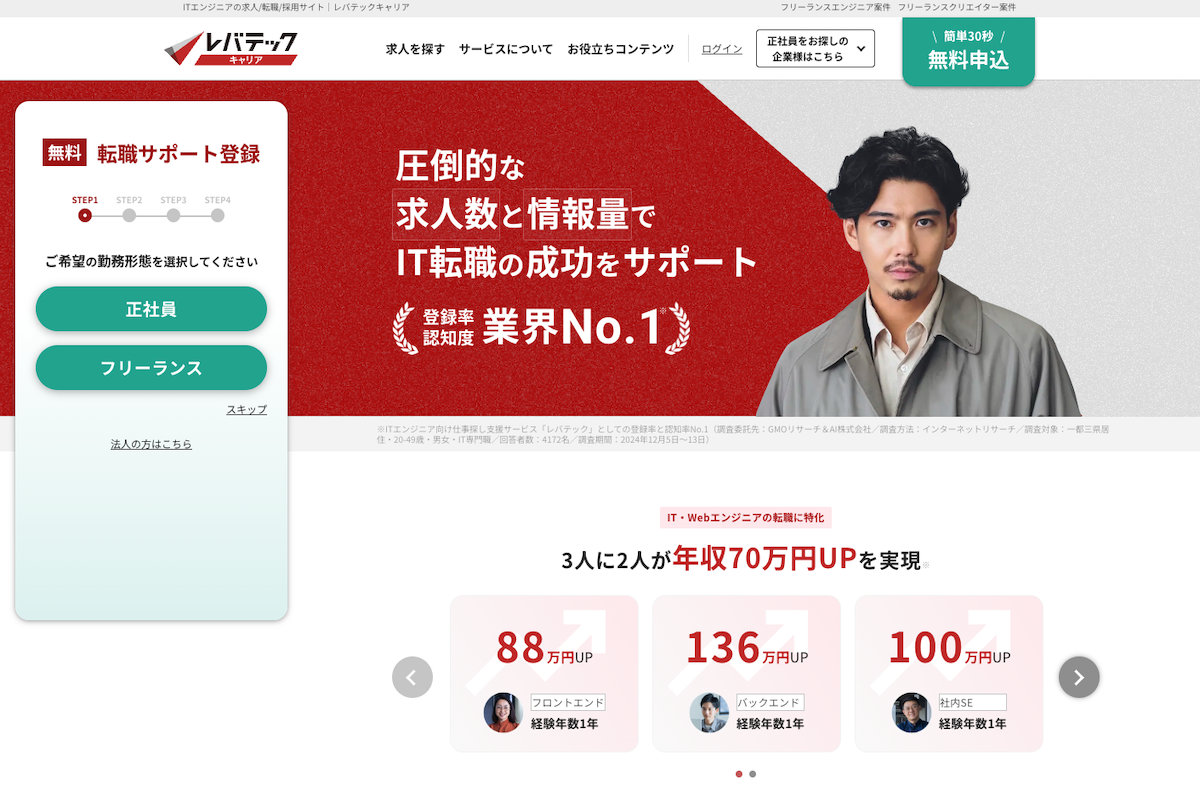Image resolution: width=1200 pixels, height=800 pixels.
Task: Open the 求人を探す menu
Action: (x=415, y=49)
